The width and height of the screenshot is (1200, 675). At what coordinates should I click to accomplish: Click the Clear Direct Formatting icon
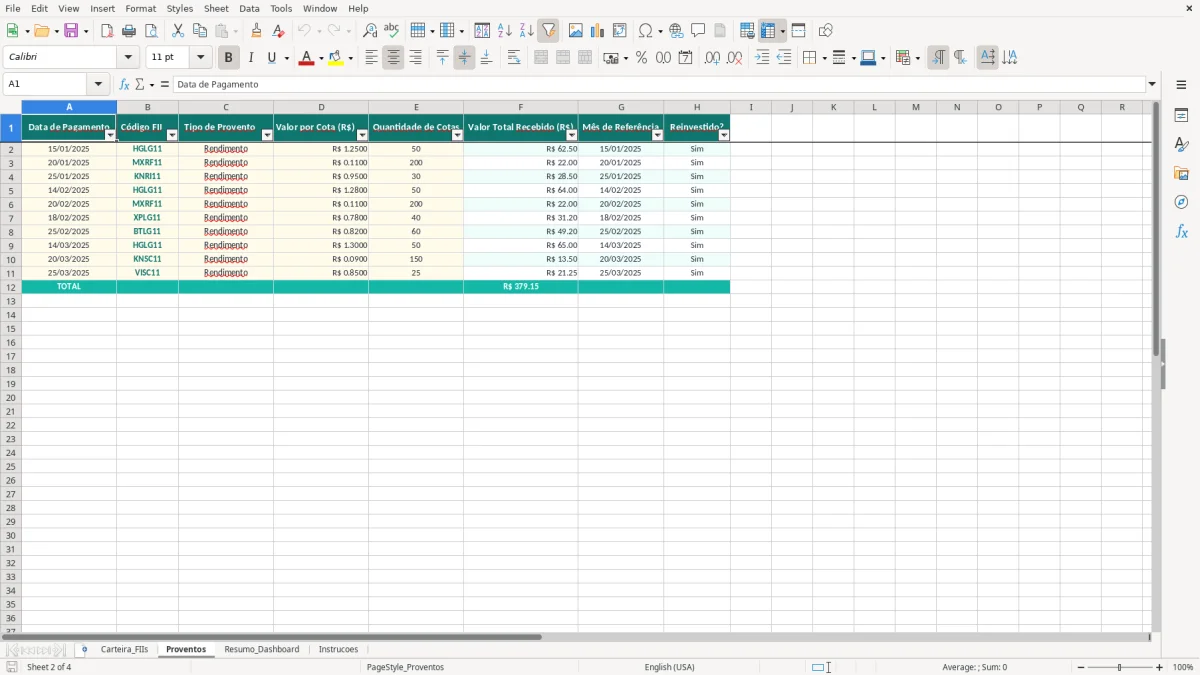[279, 31]
